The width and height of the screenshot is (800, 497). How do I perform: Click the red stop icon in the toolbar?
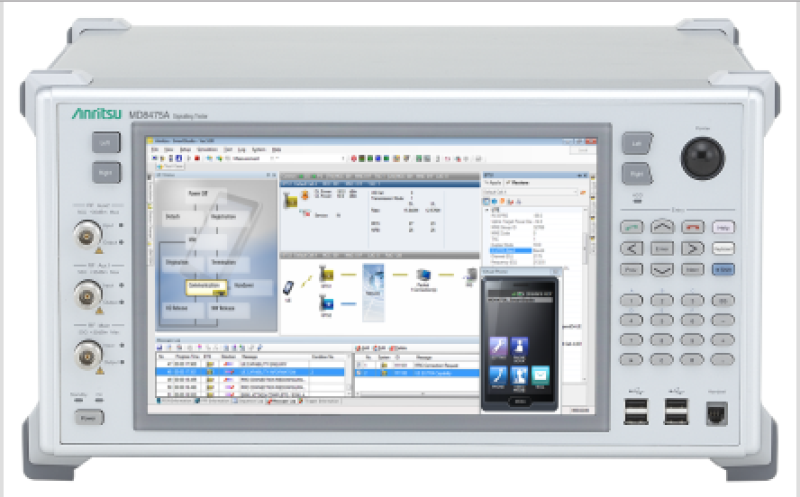[197, 159]
